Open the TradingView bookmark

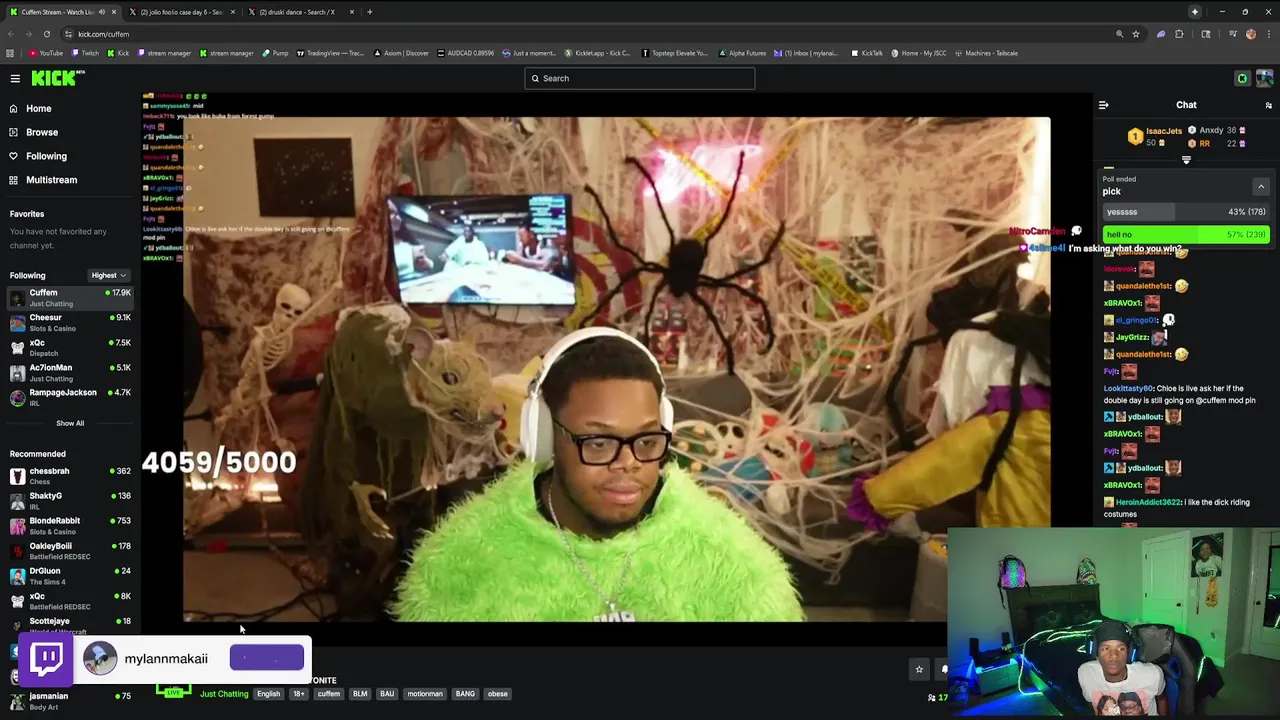(x=331, y=53)
